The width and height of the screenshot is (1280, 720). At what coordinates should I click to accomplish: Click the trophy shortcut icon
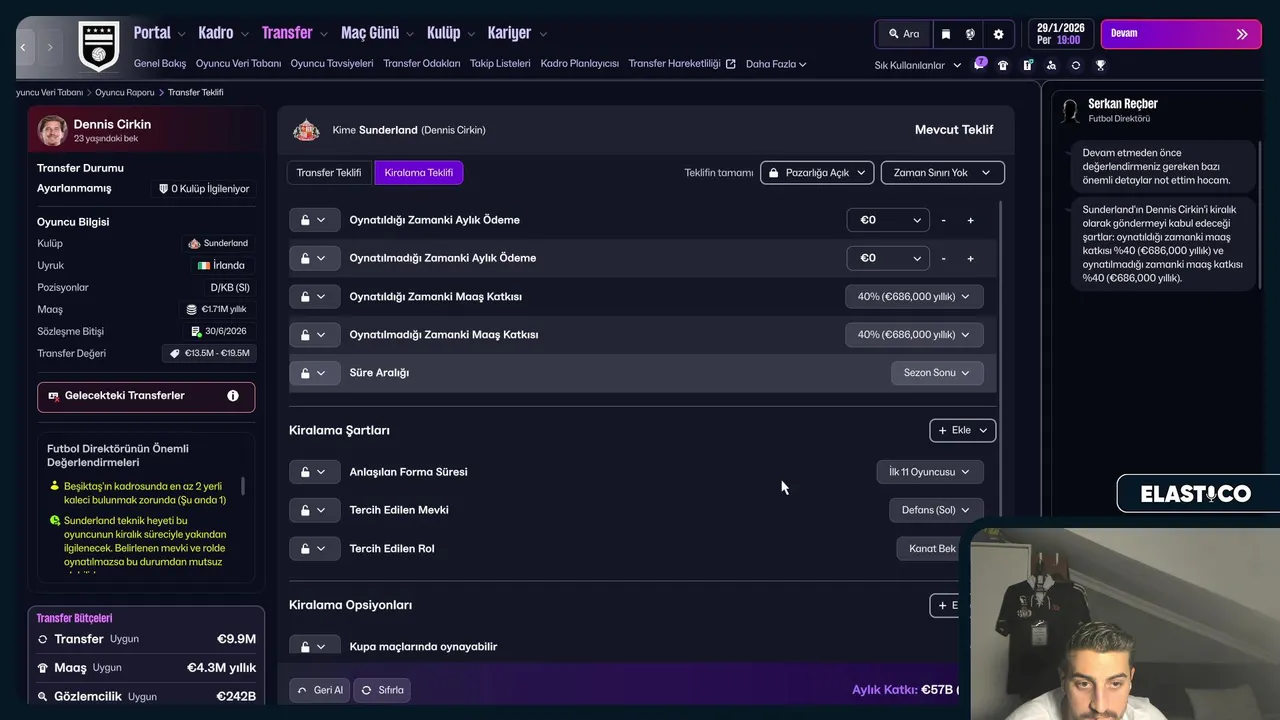[1100, 65]
